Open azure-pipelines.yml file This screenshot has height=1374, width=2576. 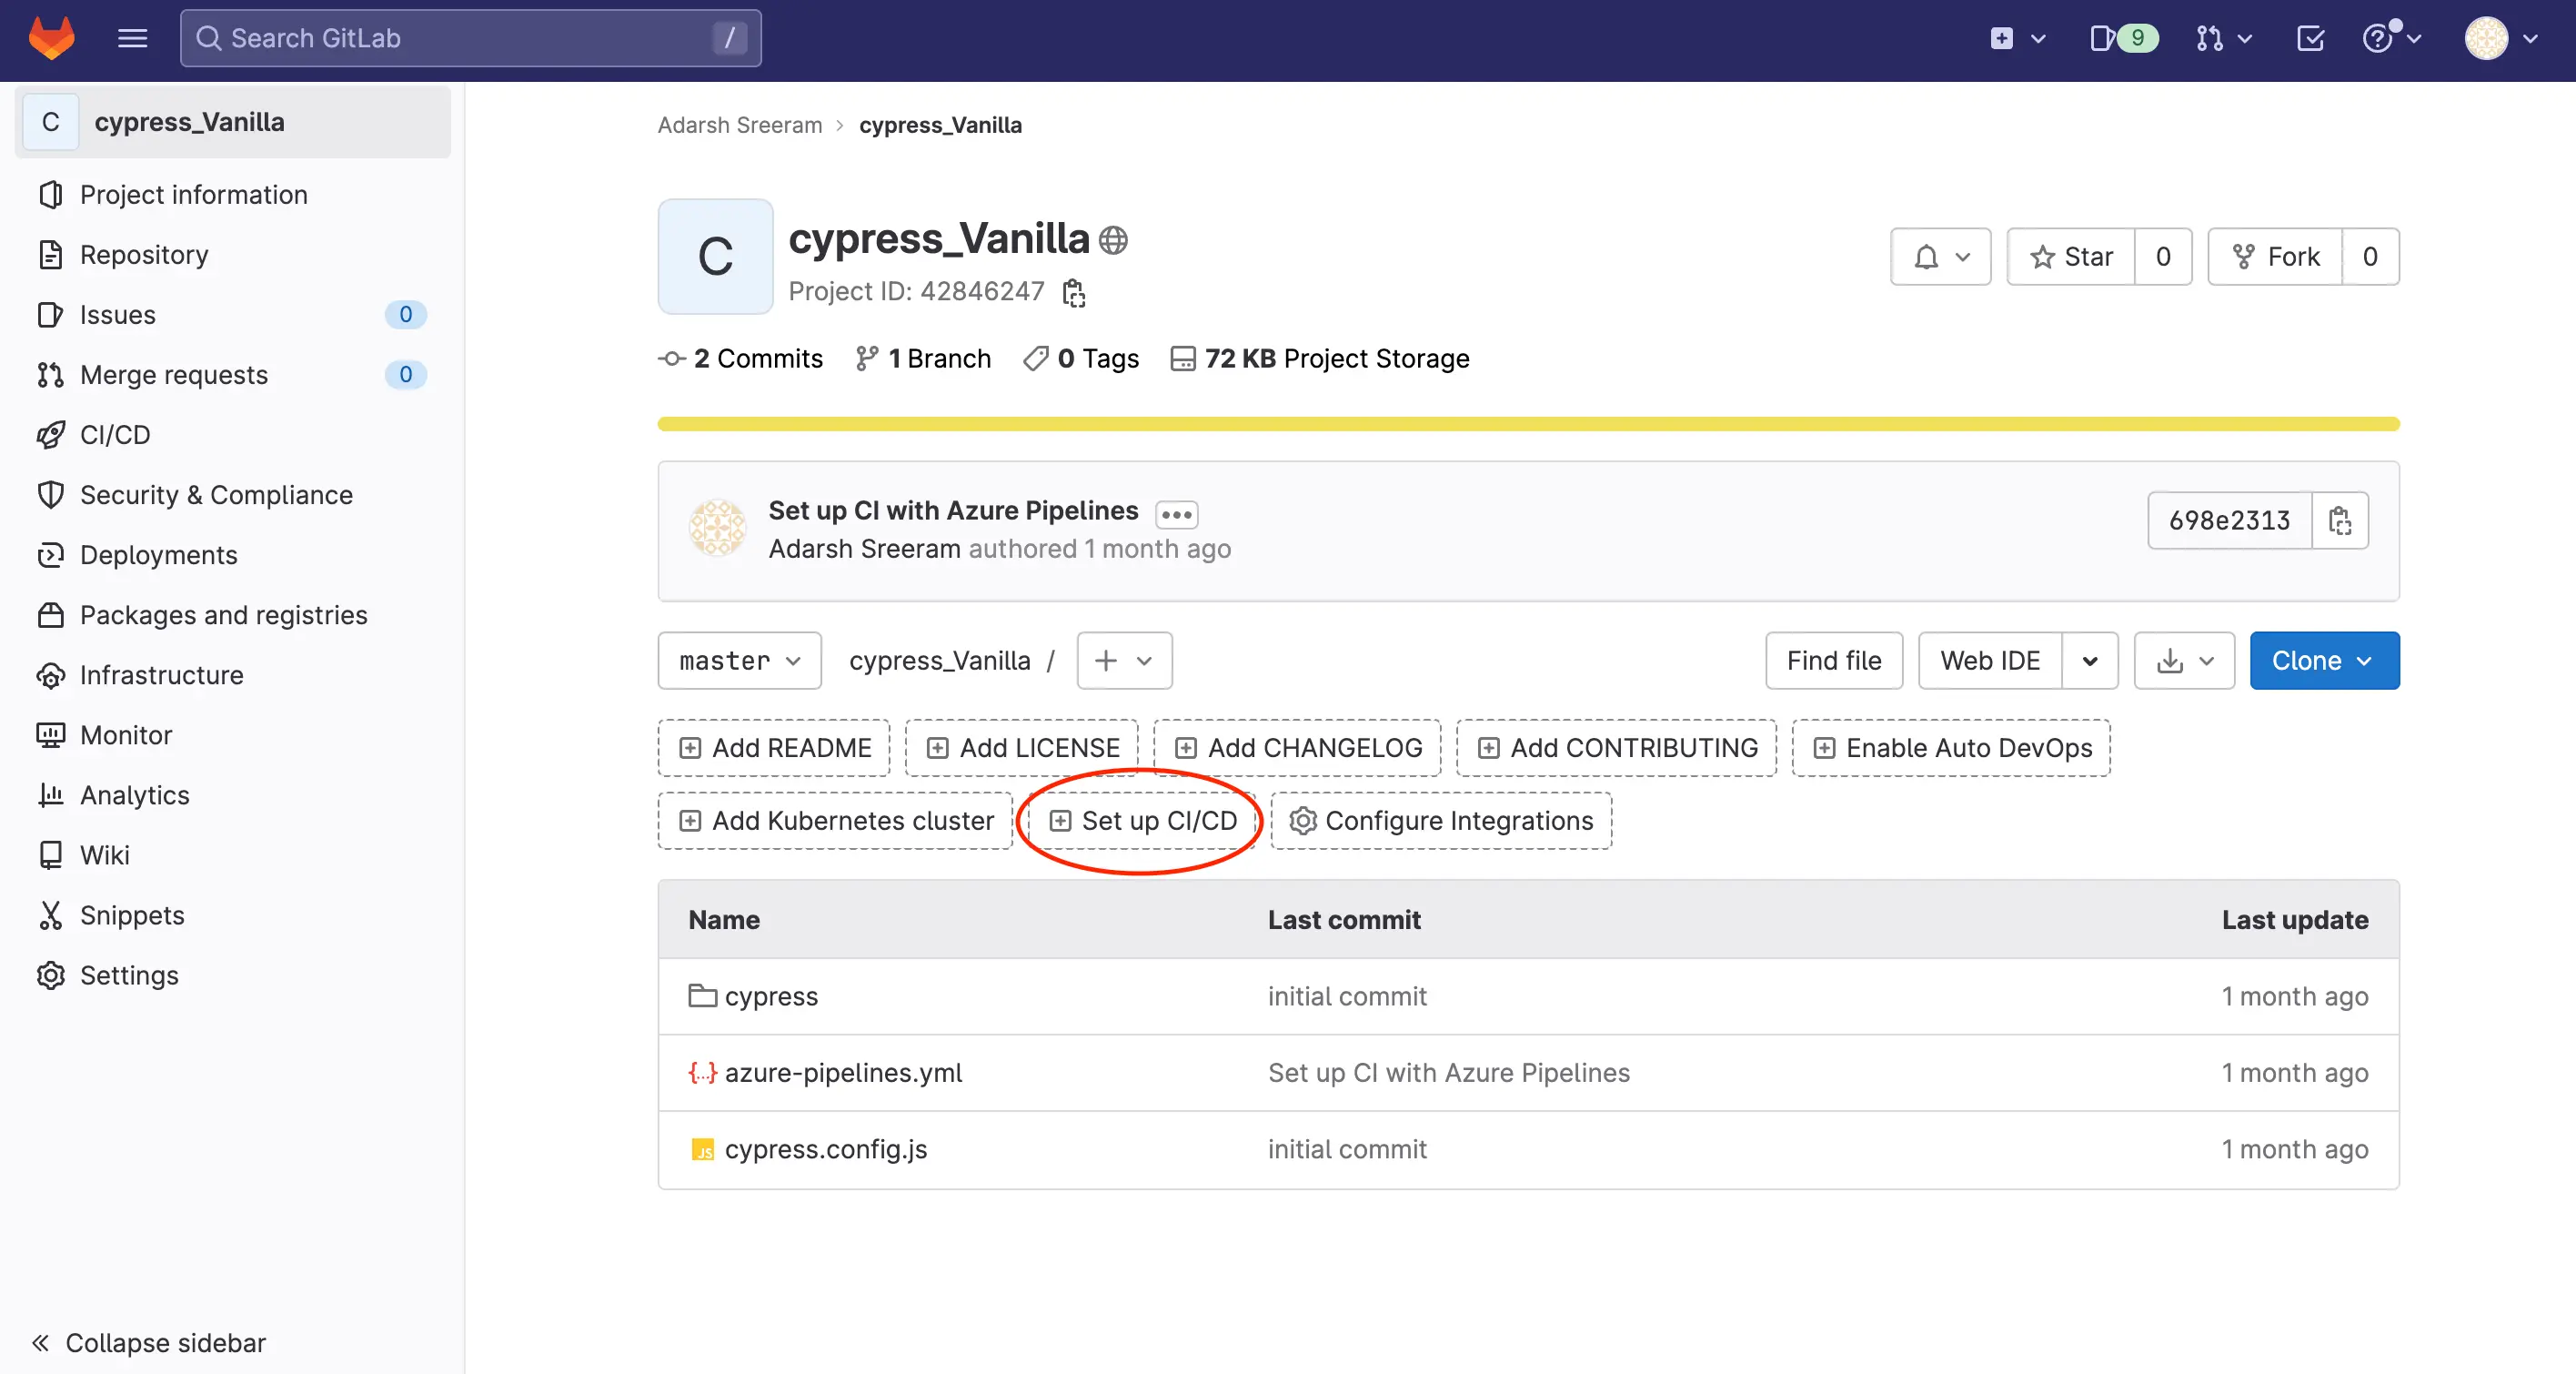(x=842, y=1072)
